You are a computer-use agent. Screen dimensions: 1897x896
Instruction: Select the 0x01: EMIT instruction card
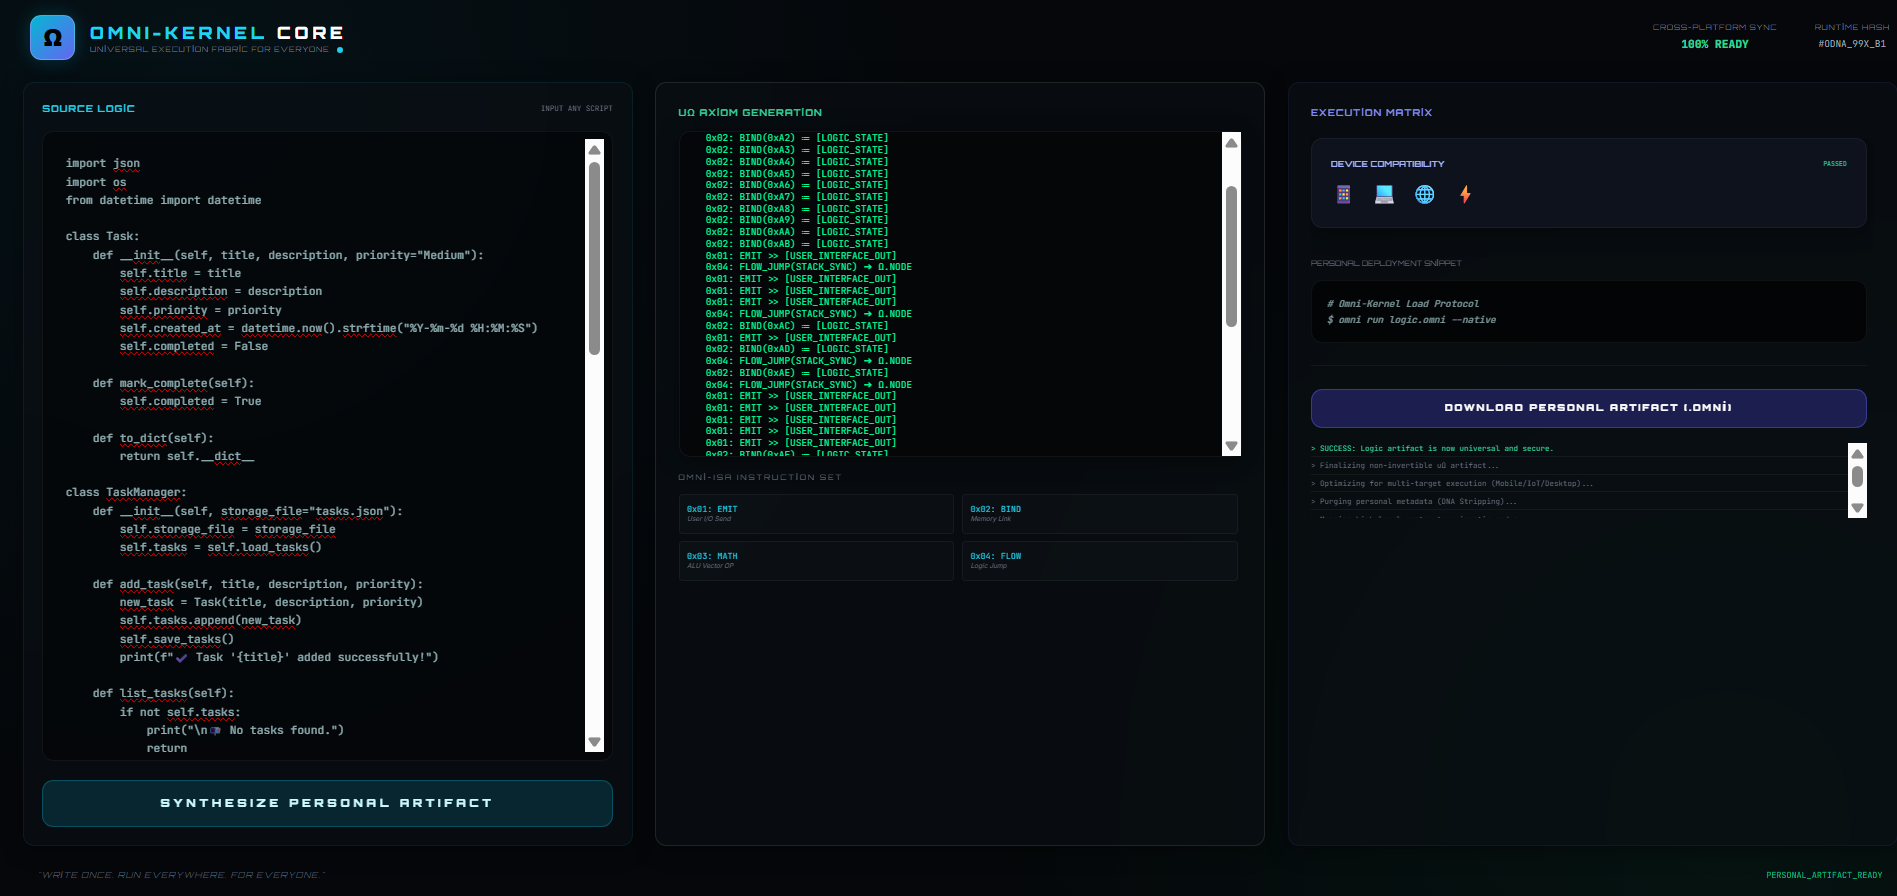[x=816, y=514]
